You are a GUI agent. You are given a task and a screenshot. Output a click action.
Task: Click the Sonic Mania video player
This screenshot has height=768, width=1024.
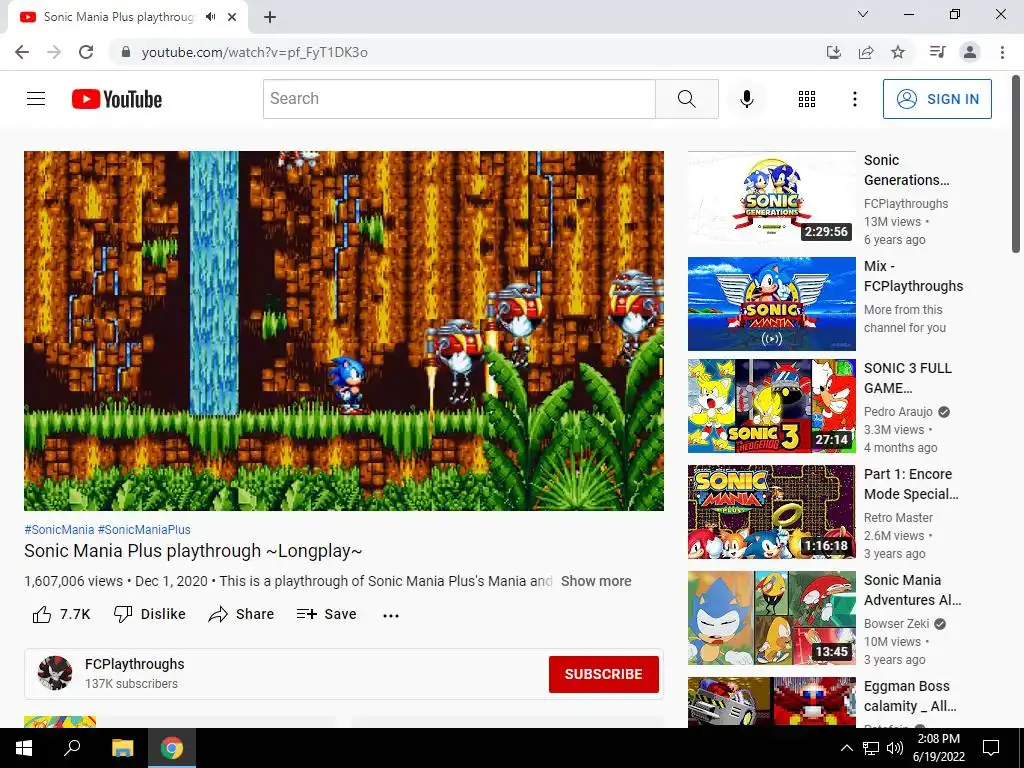pyautogui.click(x=344, y=330)
